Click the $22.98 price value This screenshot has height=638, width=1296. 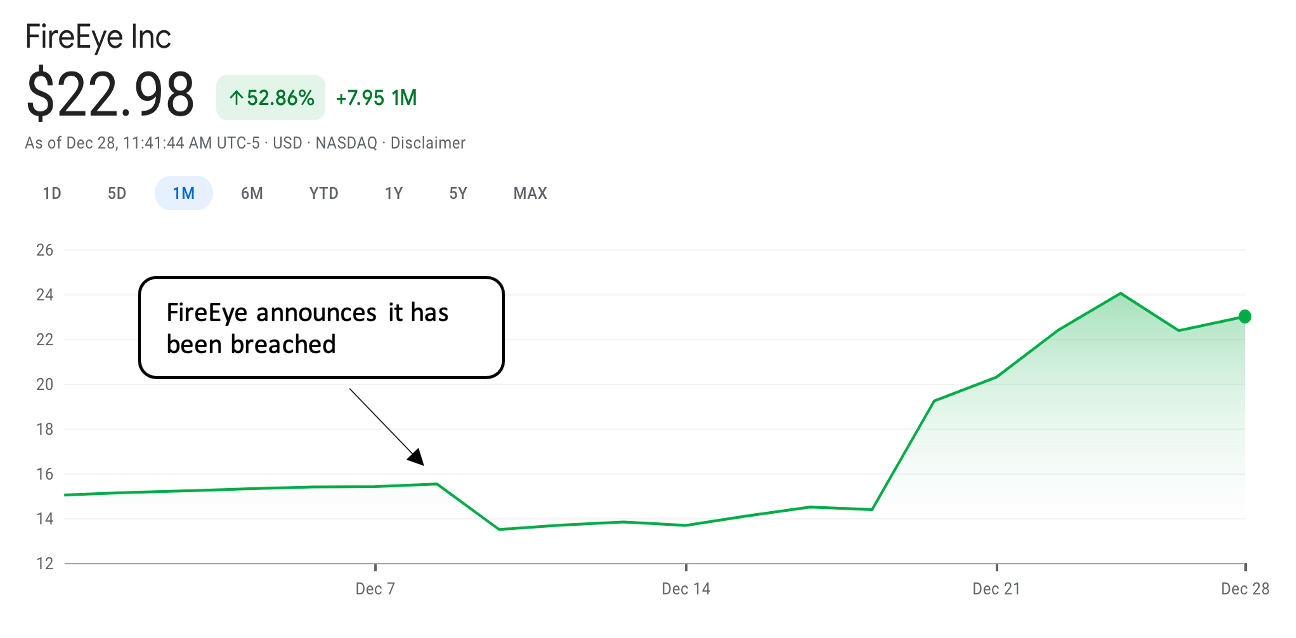click(x=110, y=97)
